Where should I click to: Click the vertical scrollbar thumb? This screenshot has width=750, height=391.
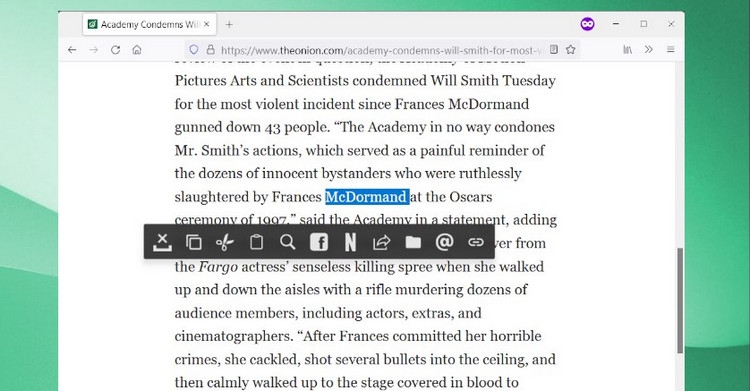[680, 301]
